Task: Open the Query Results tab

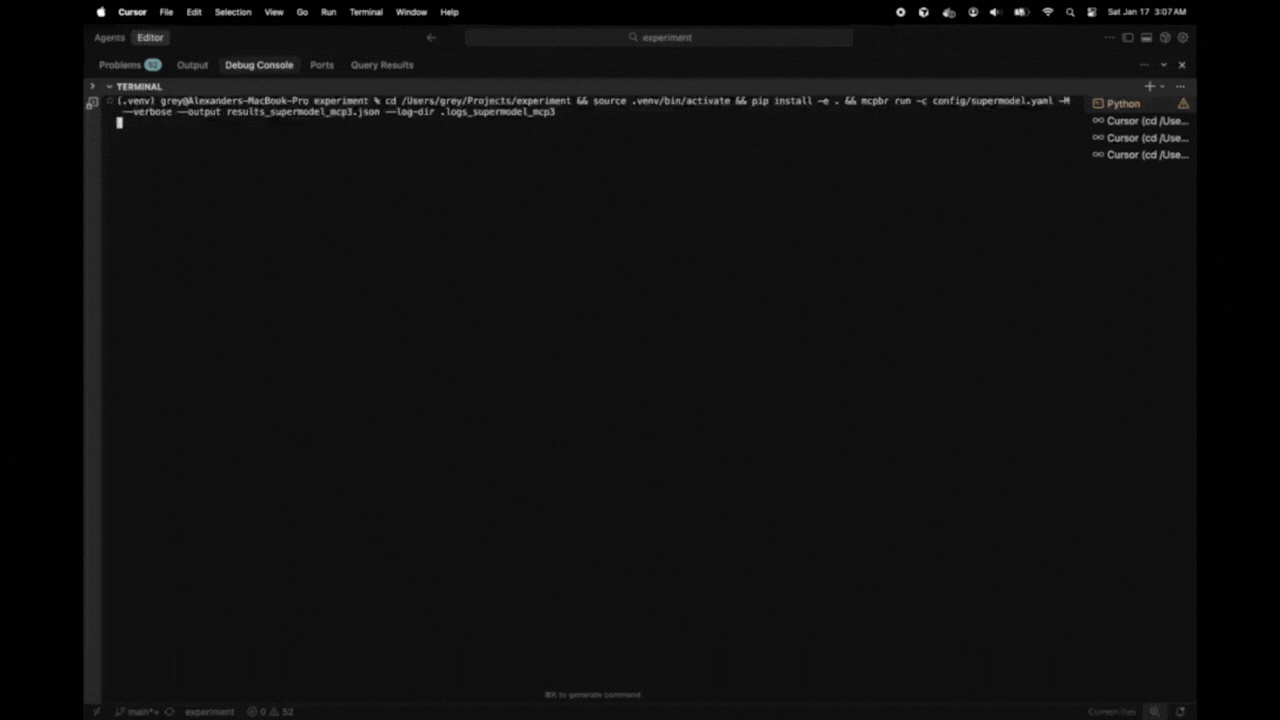Action: click(382, 65)
